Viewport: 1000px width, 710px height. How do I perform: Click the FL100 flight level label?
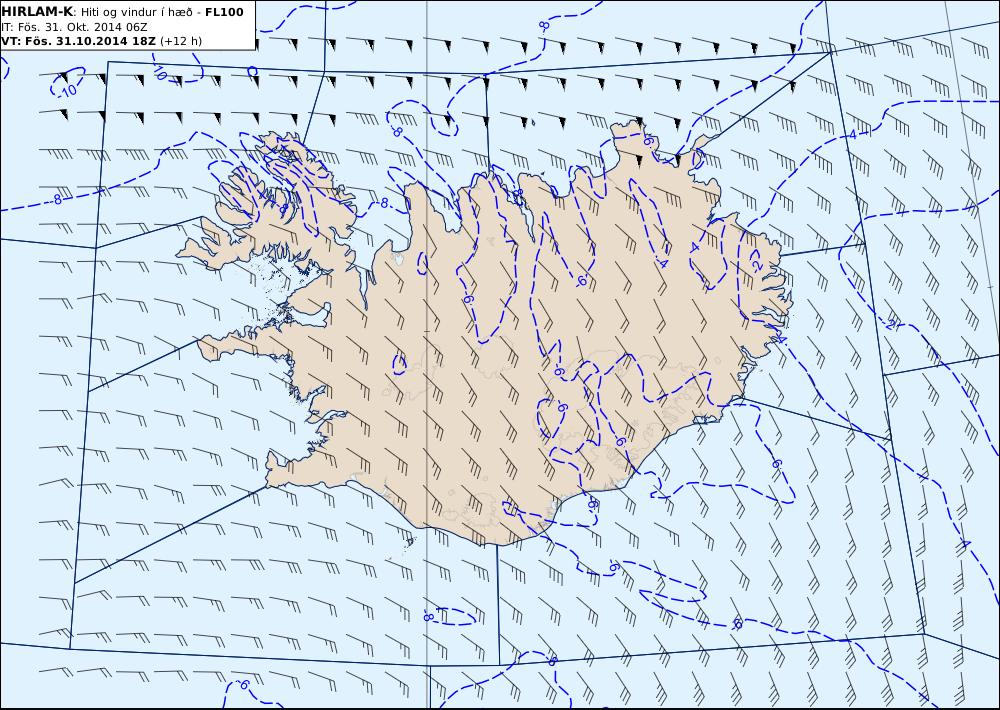click(x=224, y=12)
